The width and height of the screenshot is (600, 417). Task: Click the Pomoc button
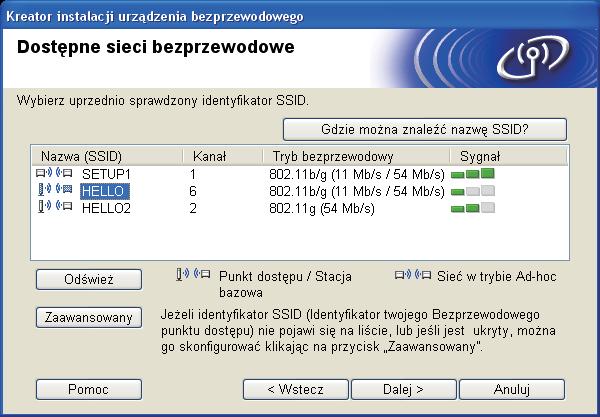(x=89, y=389)
